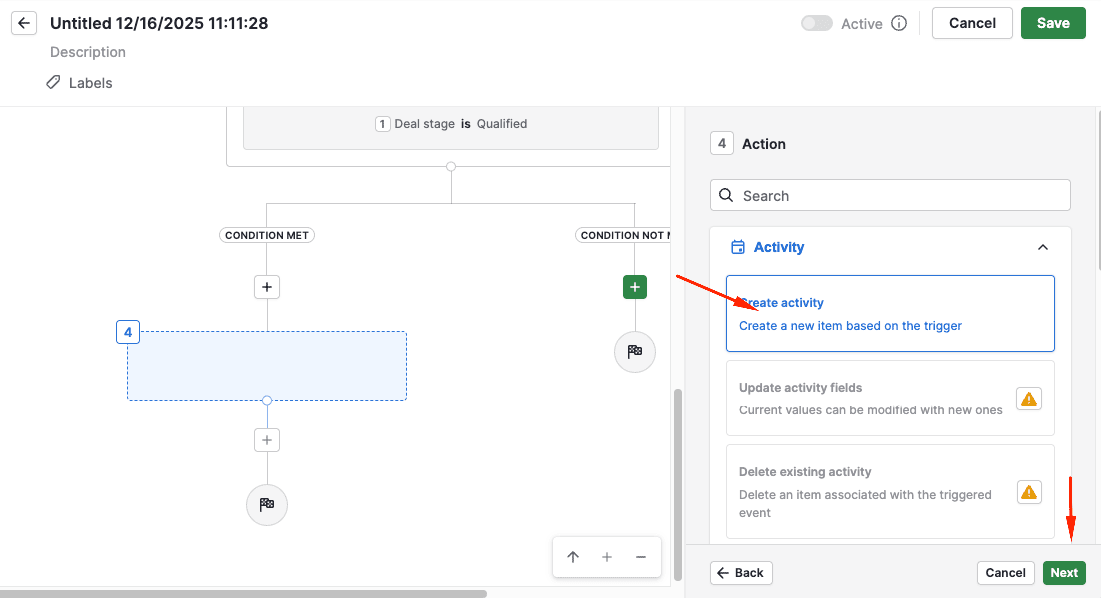Click the action Search field

pyautogui.click(x=890, y=196)
